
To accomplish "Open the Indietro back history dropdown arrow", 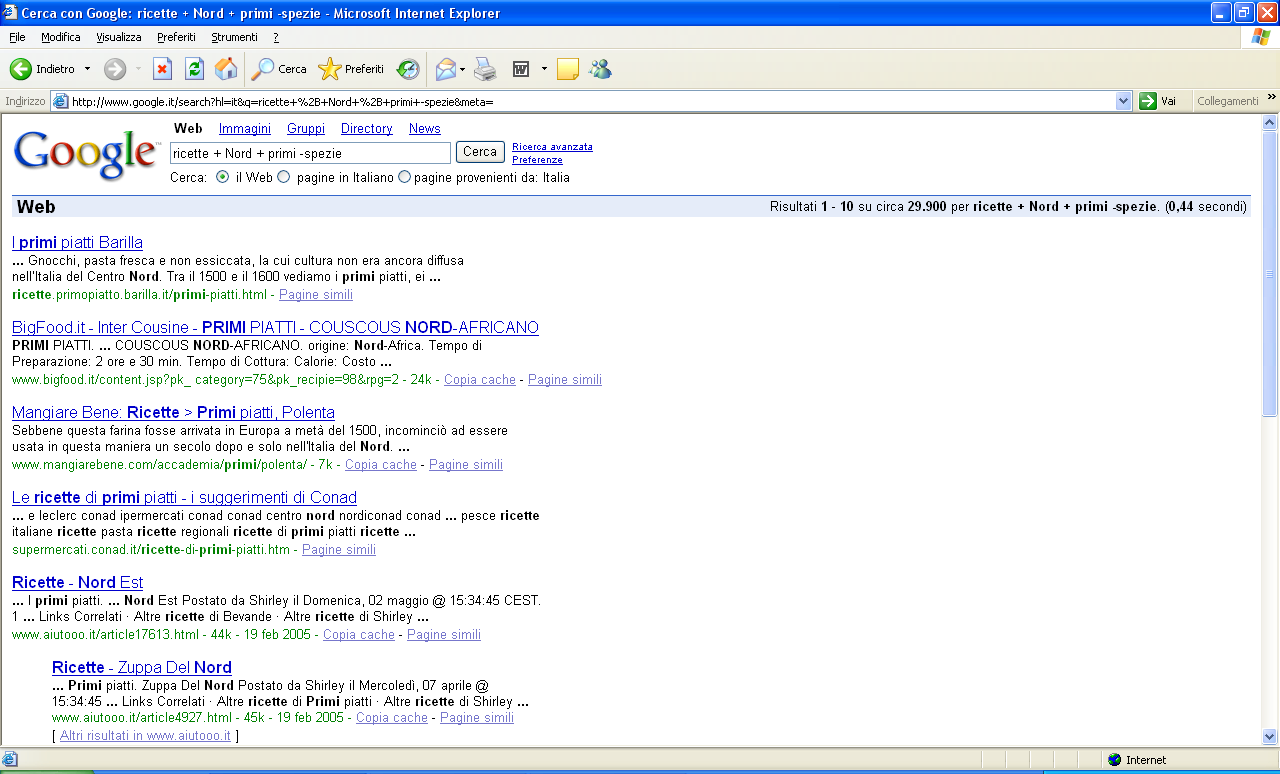I will click(87, 69).
